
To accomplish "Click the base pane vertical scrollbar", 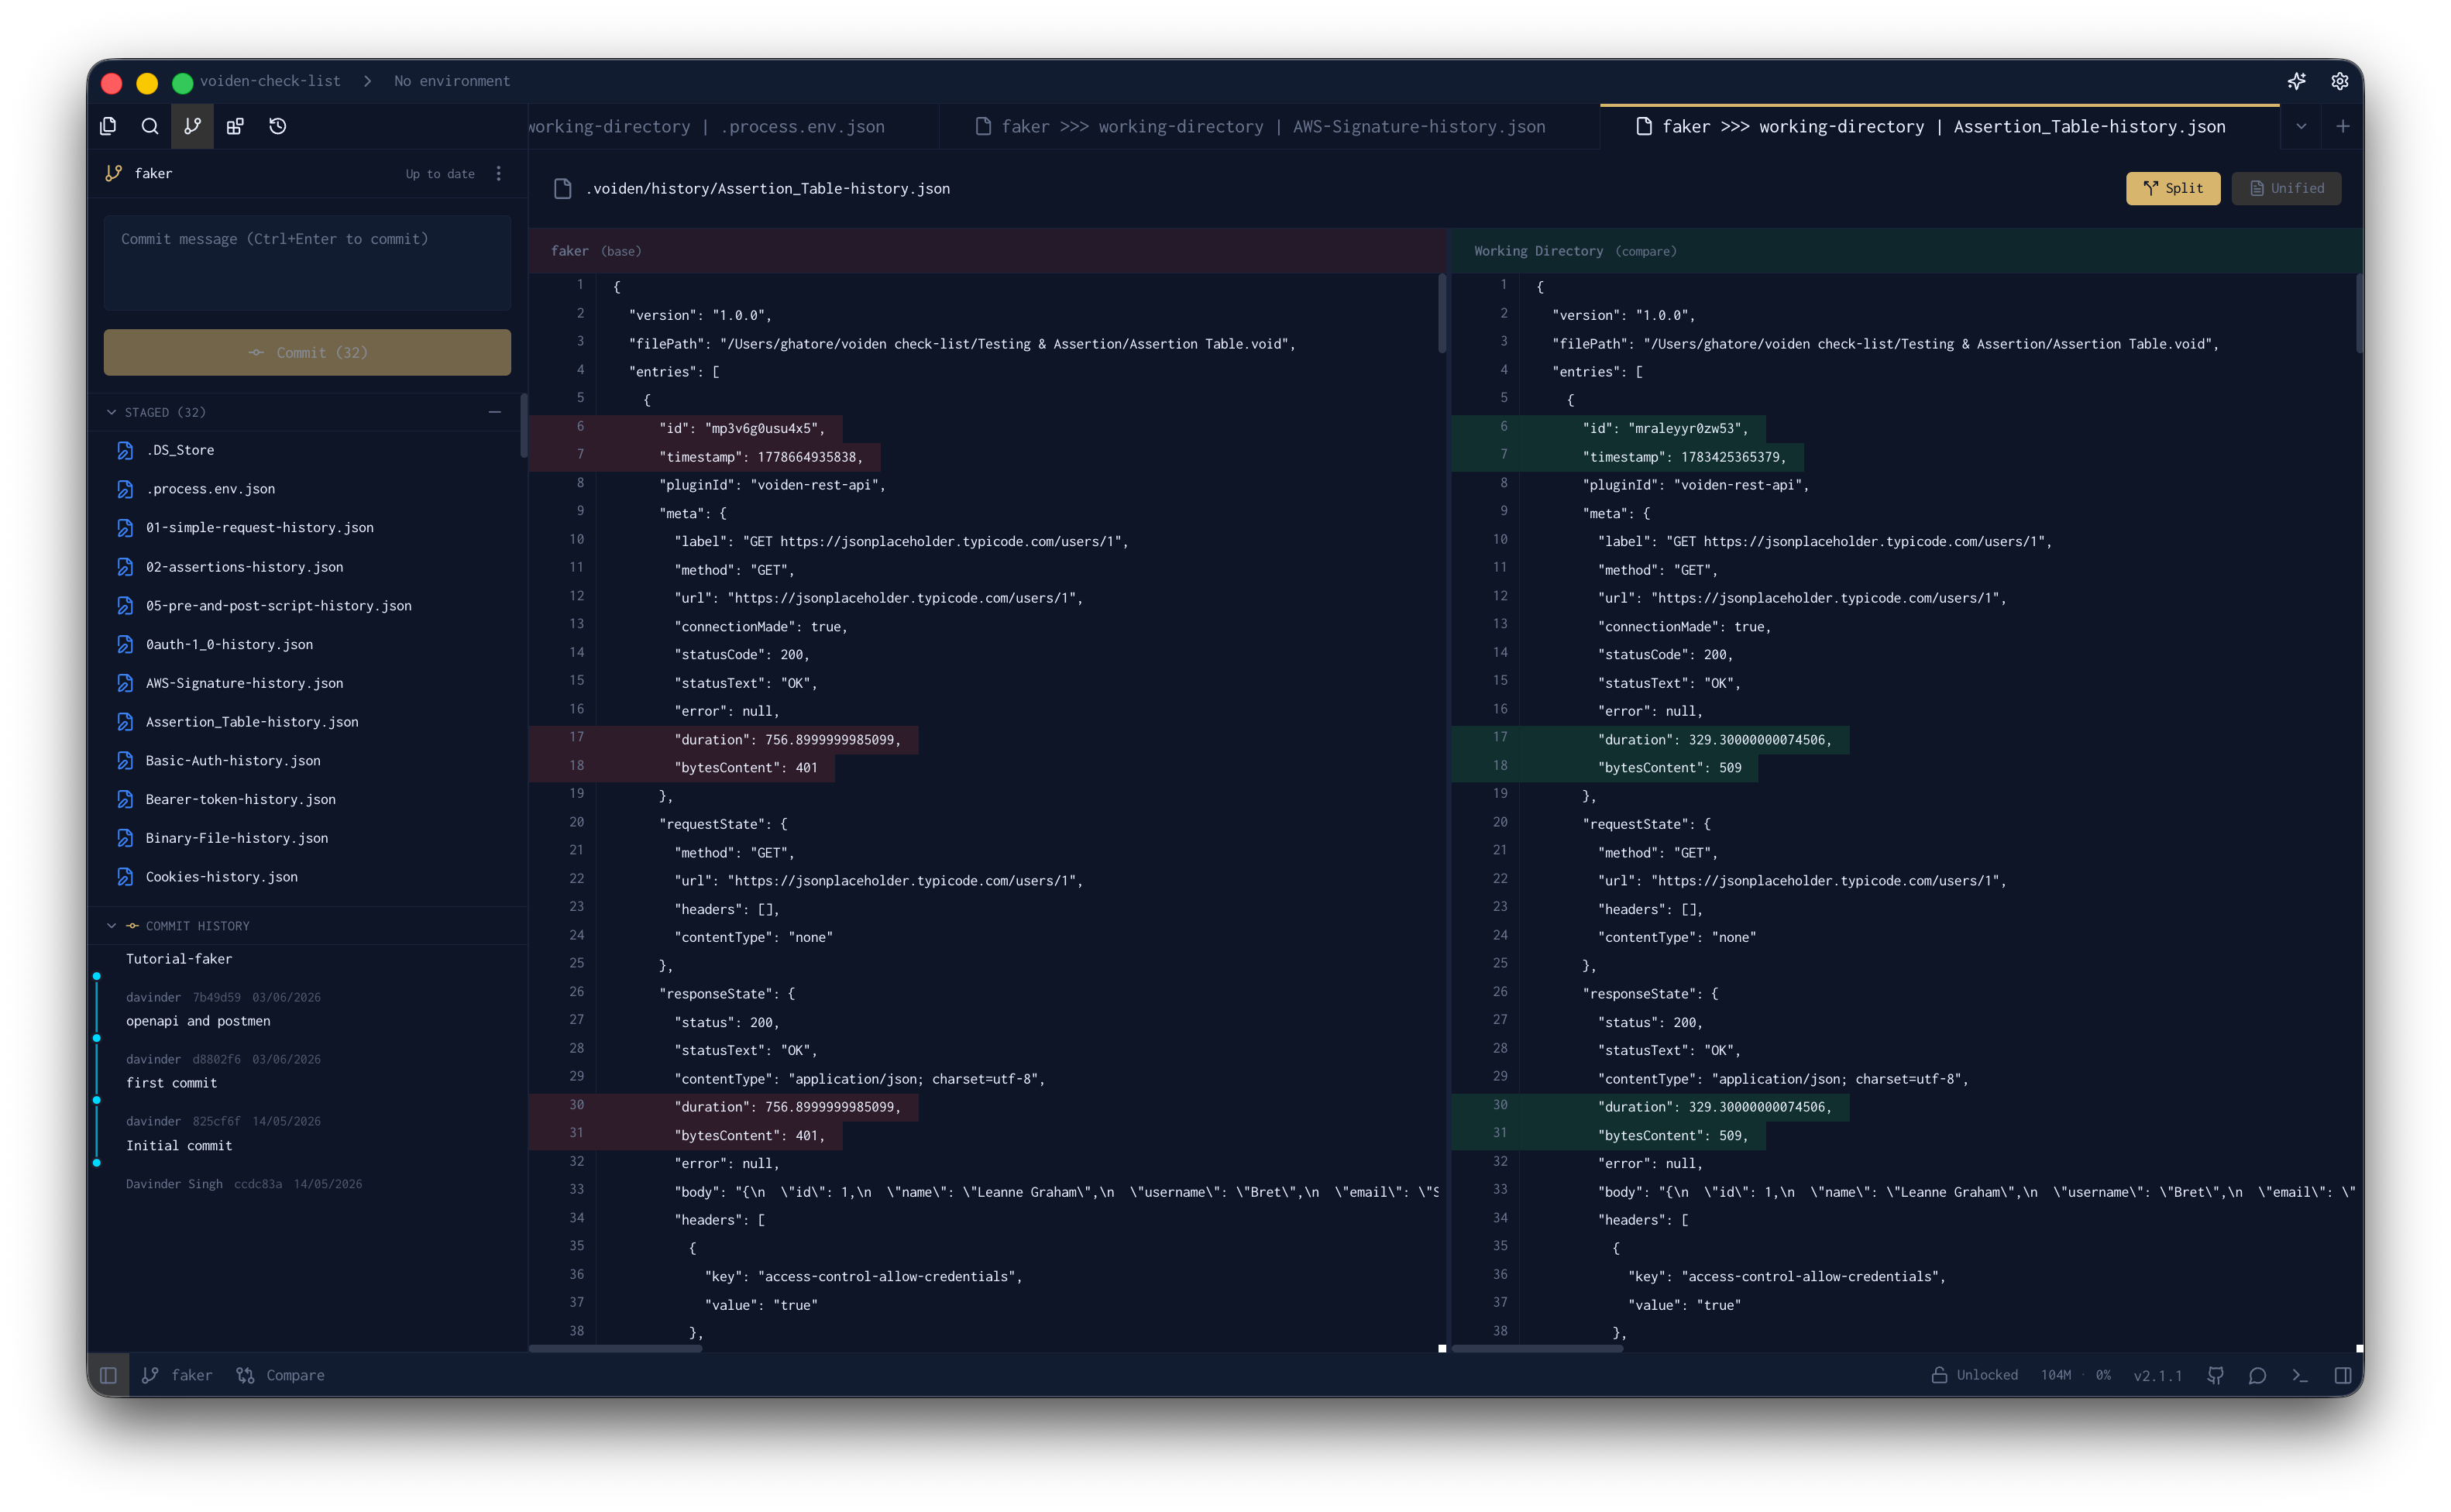I will tap(1442, 313).
